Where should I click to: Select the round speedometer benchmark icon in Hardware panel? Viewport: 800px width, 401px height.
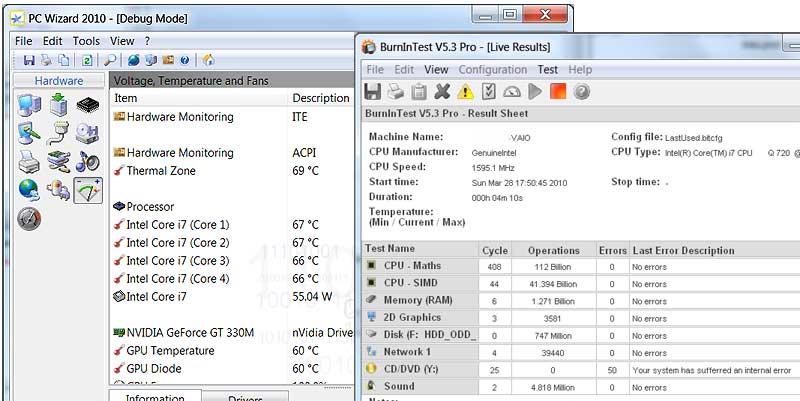click(x=29, y=219)
